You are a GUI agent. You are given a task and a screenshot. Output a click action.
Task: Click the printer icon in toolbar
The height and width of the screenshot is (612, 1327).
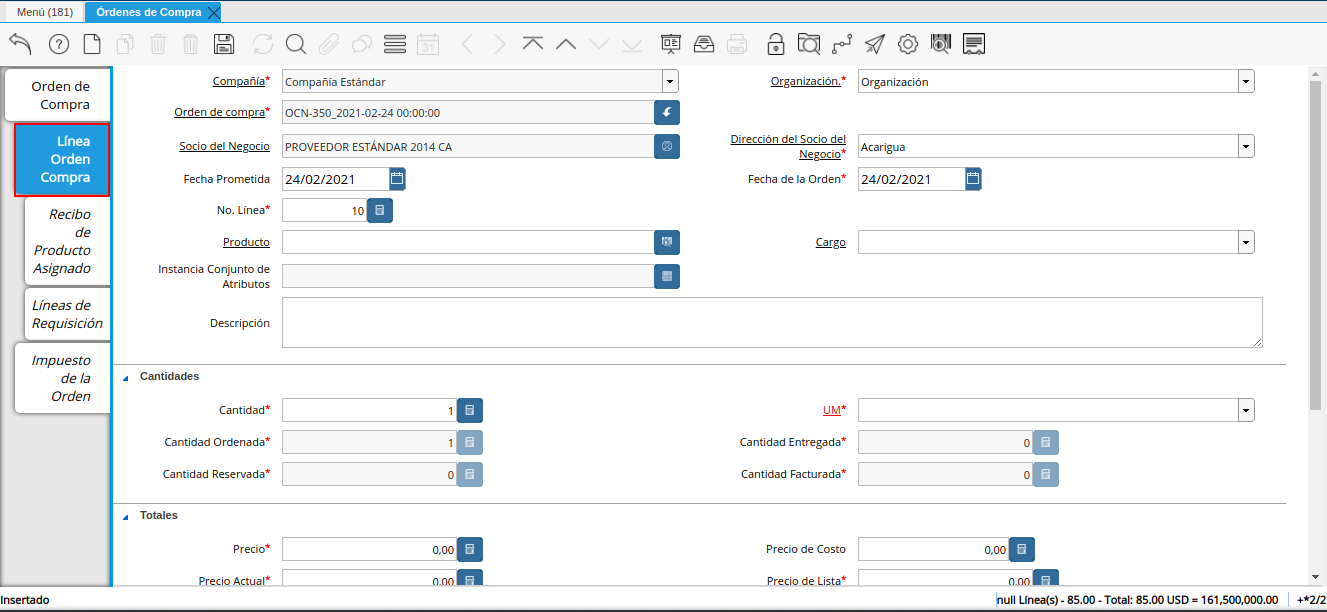click(x=737, y=44)
